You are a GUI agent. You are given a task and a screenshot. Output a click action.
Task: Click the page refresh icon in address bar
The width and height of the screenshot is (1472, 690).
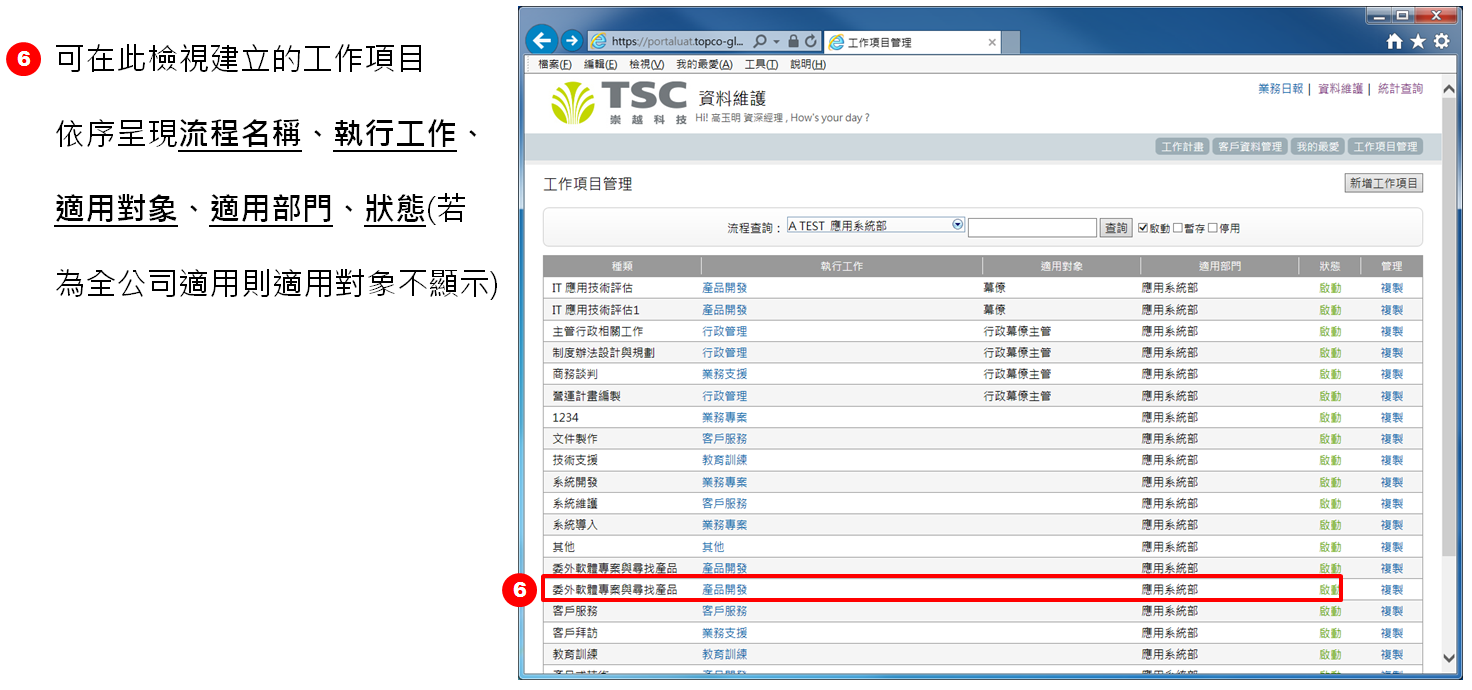(810, 42)
